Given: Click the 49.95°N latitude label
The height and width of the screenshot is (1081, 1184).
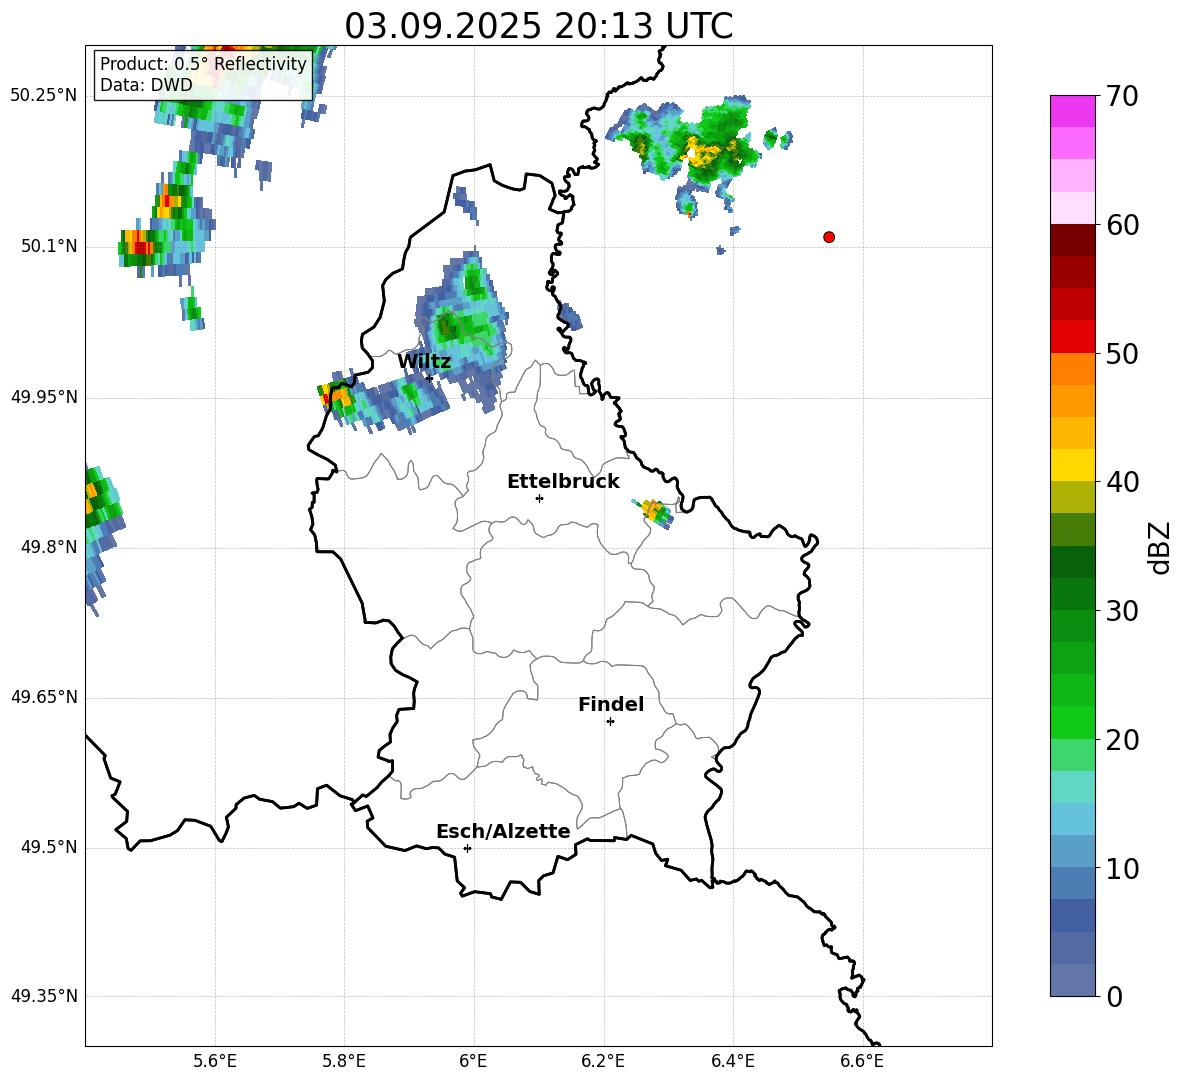Looking at the screenshot, I should coord(44,397).
